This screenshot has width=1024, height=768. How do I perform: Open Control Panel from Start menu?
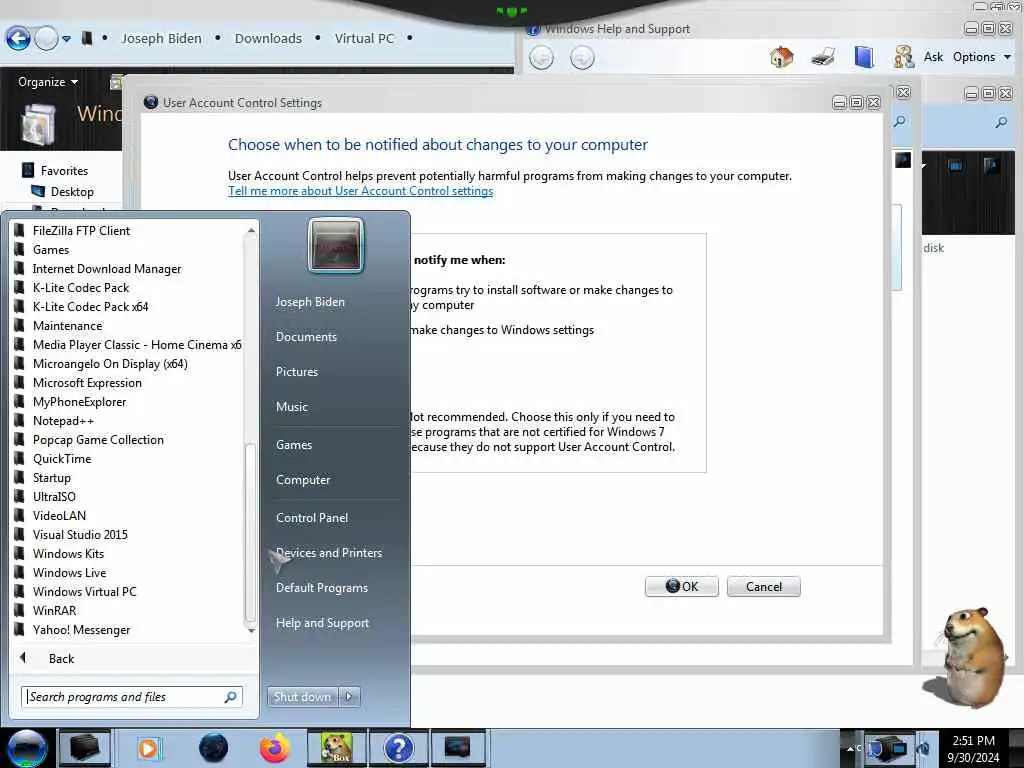click(x=312, y=518)
